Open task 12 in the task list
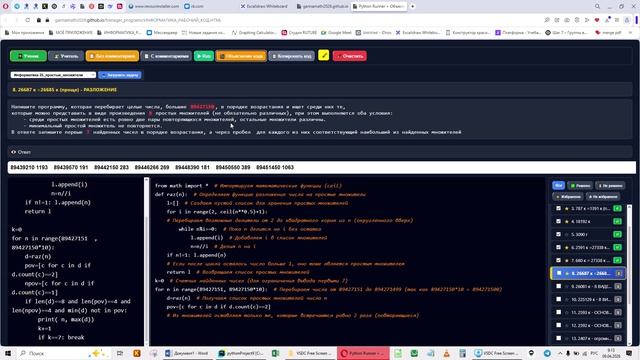The image size is (640, 360). (591, 326)
